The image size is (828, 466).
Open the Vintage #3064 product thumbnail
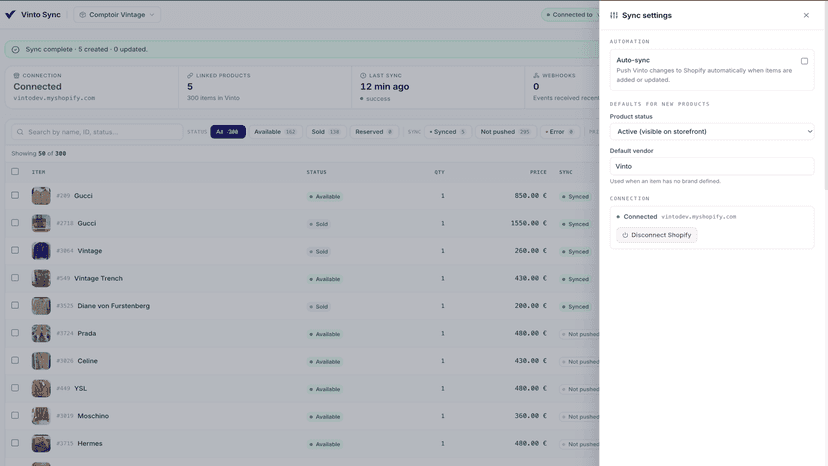[41, 251]
